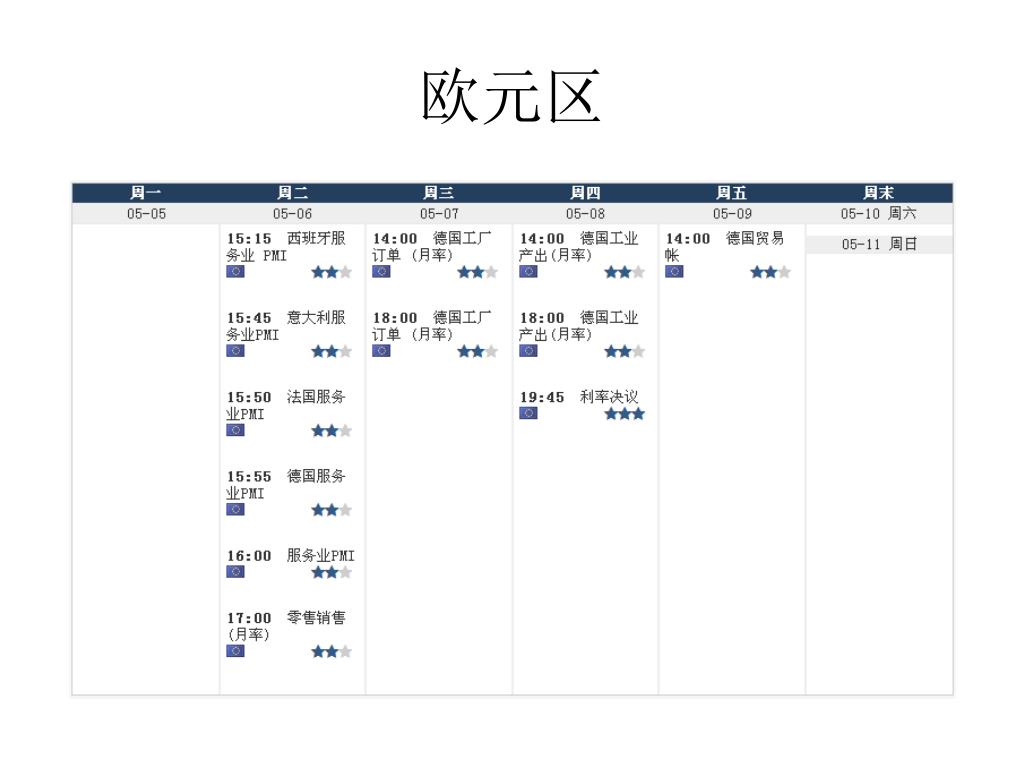Image resolution: width=1024 pixels, height=768 pixels.
Task: Click the star rating for 18:00 德国工厂订单
Action: [x=477, y=351]
